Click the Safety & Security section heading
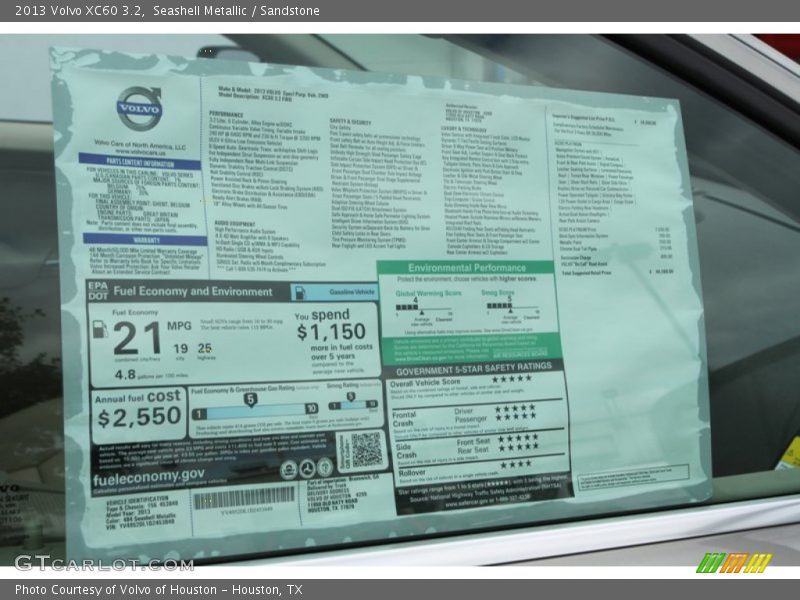Screen dimensions: 800x600 351,121
